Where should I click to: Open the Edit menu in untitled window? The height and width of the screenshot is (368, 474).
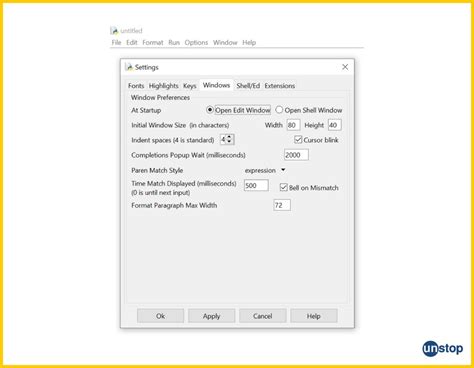(132, 43)
